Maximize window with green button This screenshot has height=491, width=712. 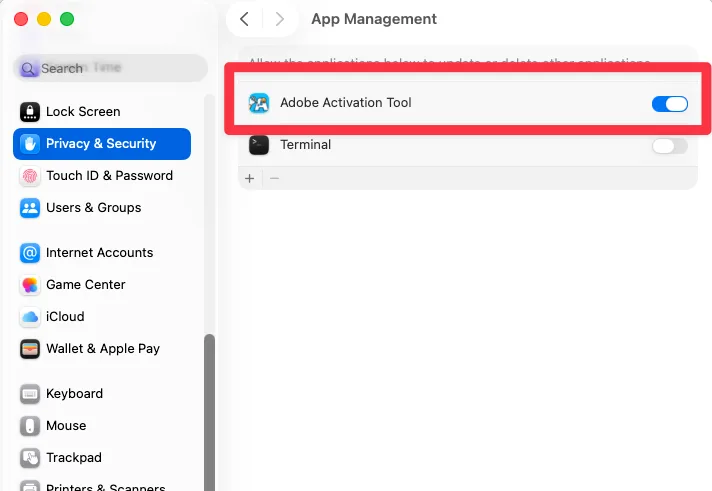coord(67,19)
